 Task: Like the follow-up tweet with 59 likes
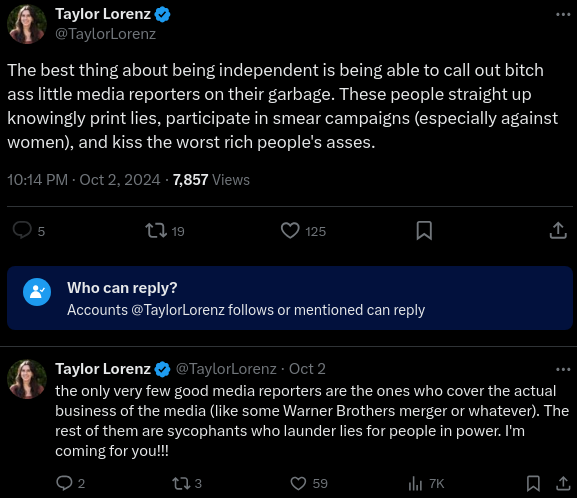(298, 483)
